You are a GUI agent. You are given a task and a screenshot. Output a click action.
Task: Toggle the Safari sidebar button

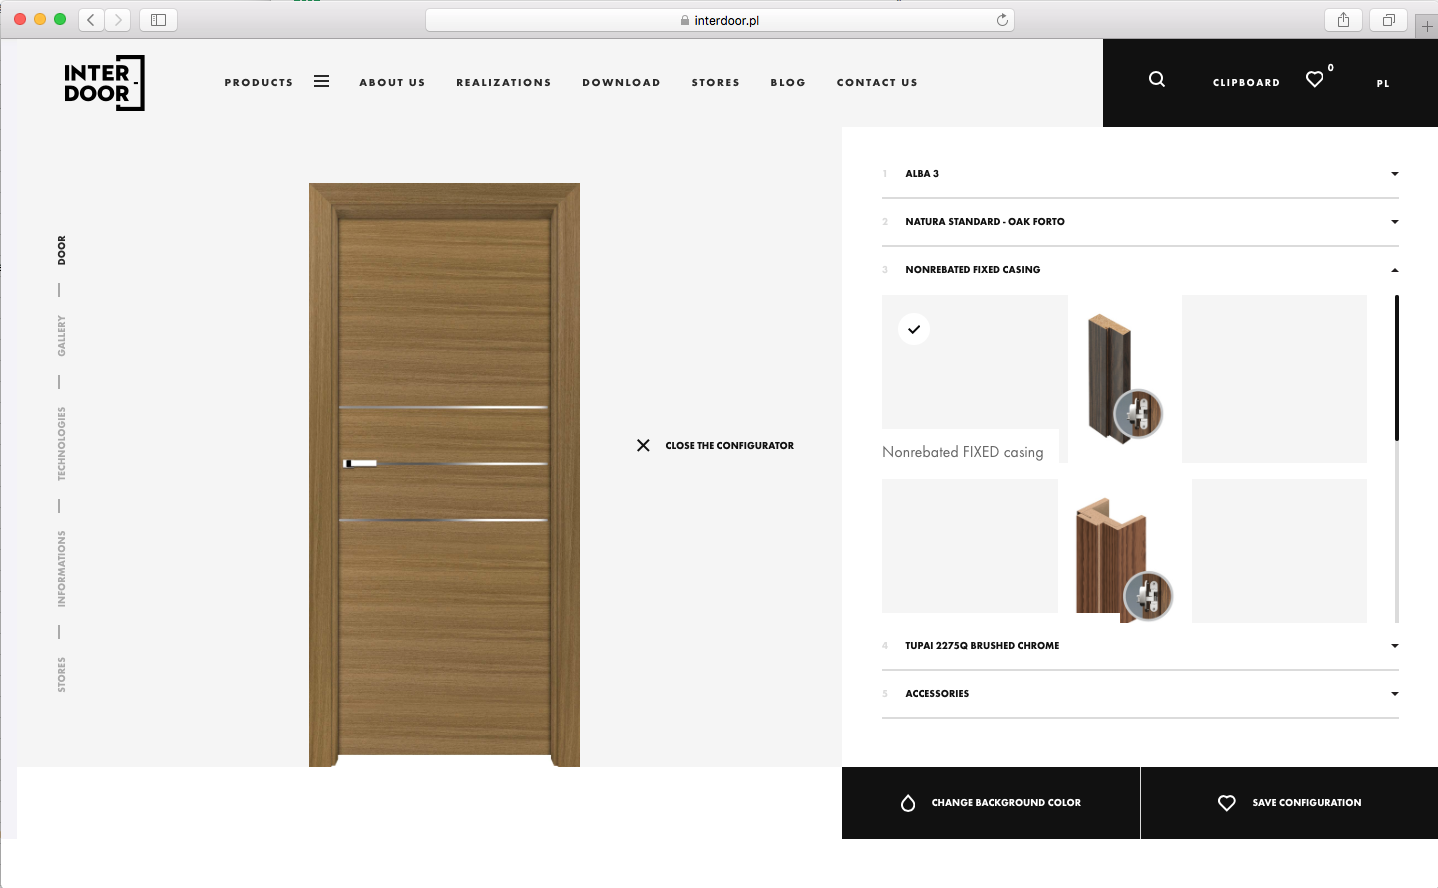click(x=158, y=20)
